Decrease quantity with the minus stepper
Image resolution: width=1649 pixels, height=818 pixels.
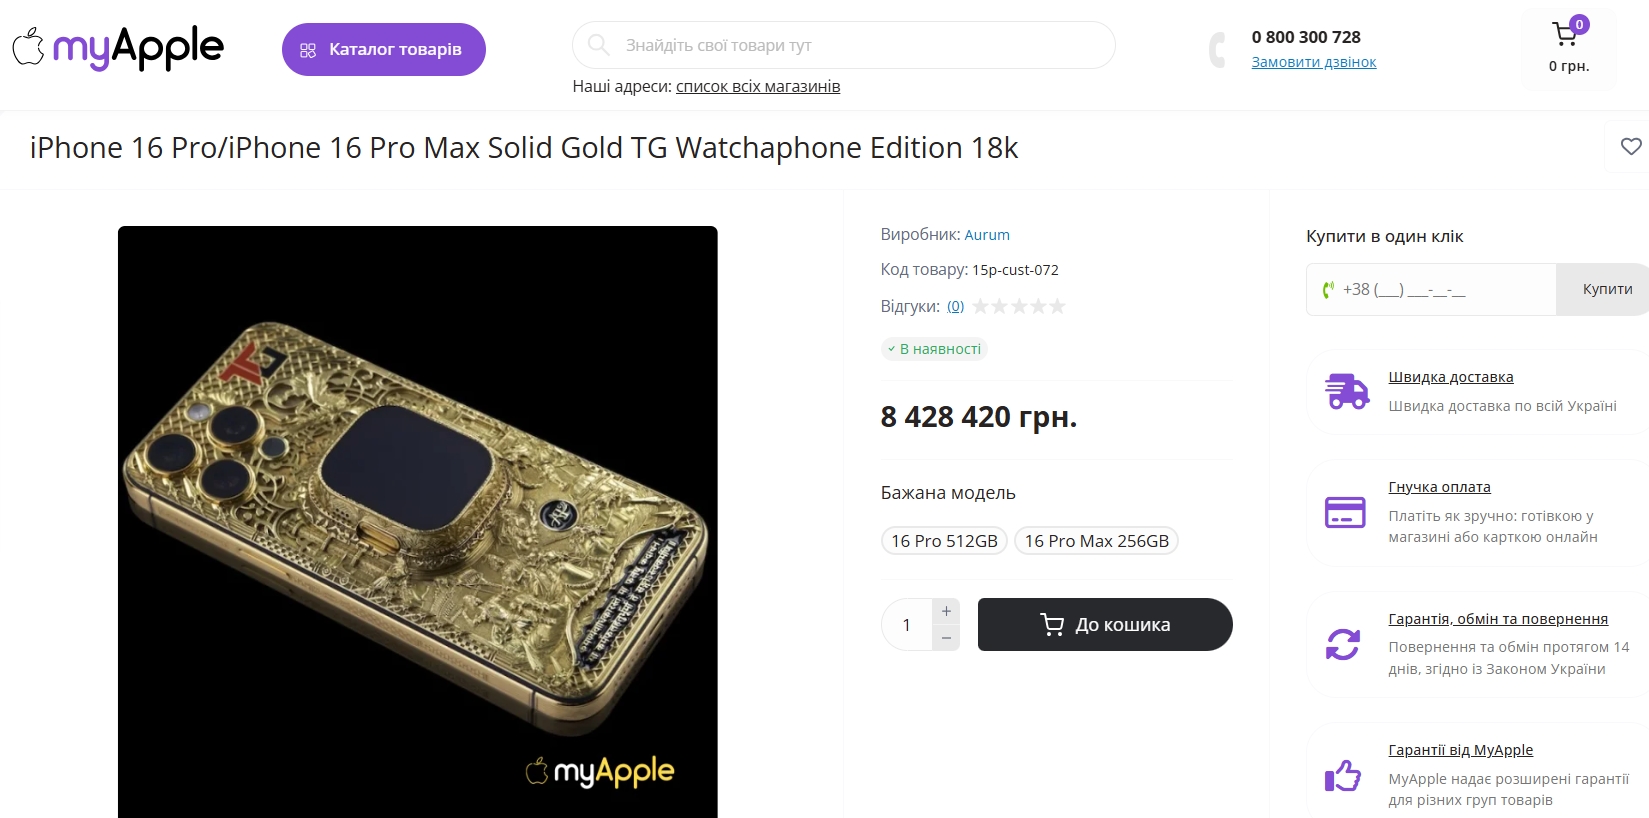(x=946, y=638)
